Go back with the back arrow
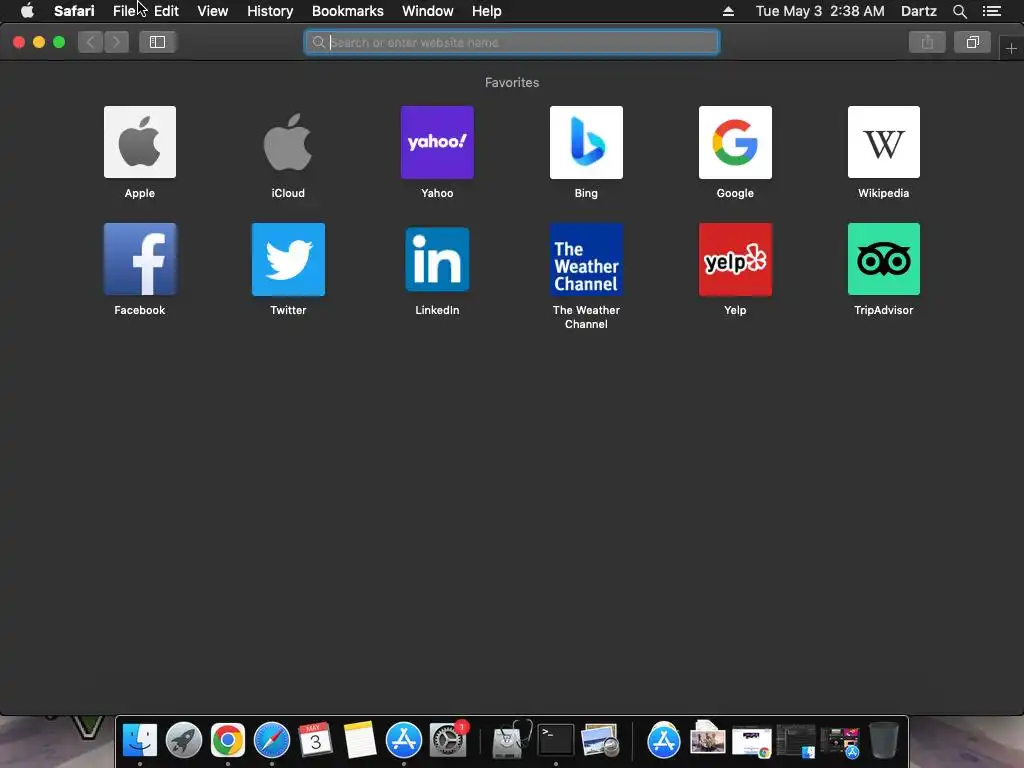1024x768 pixels. [x=91, y=42]
